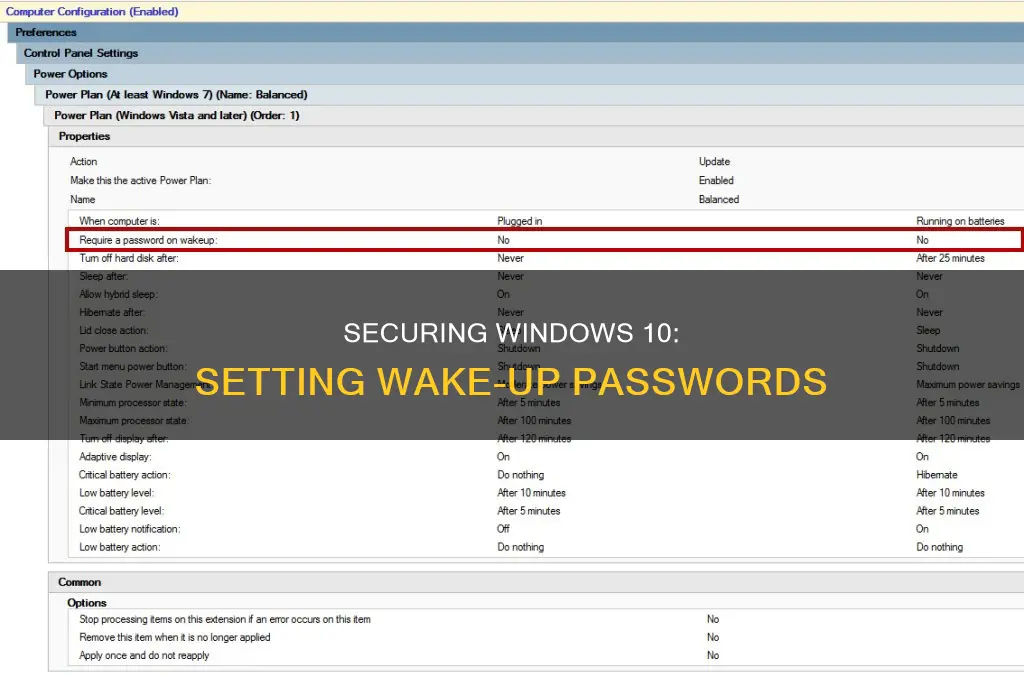Select the Update value for Action
Screen dimensions: 1024x677
(714, 161)
